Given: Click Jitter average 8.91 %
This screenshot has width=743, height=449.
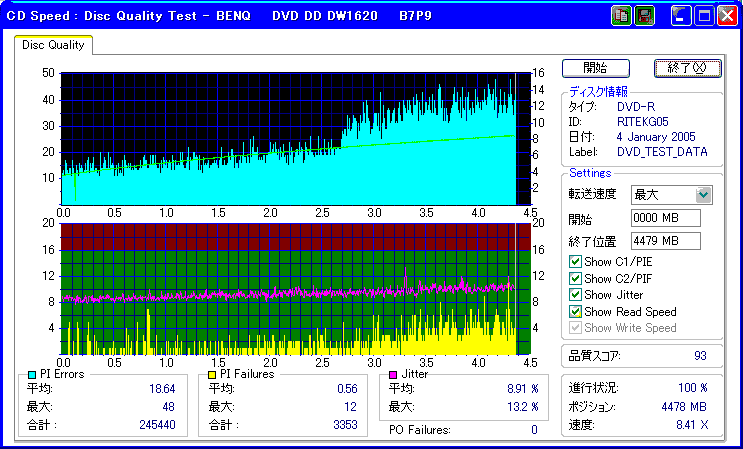Looking at the screenshot, I should [523, 389].
